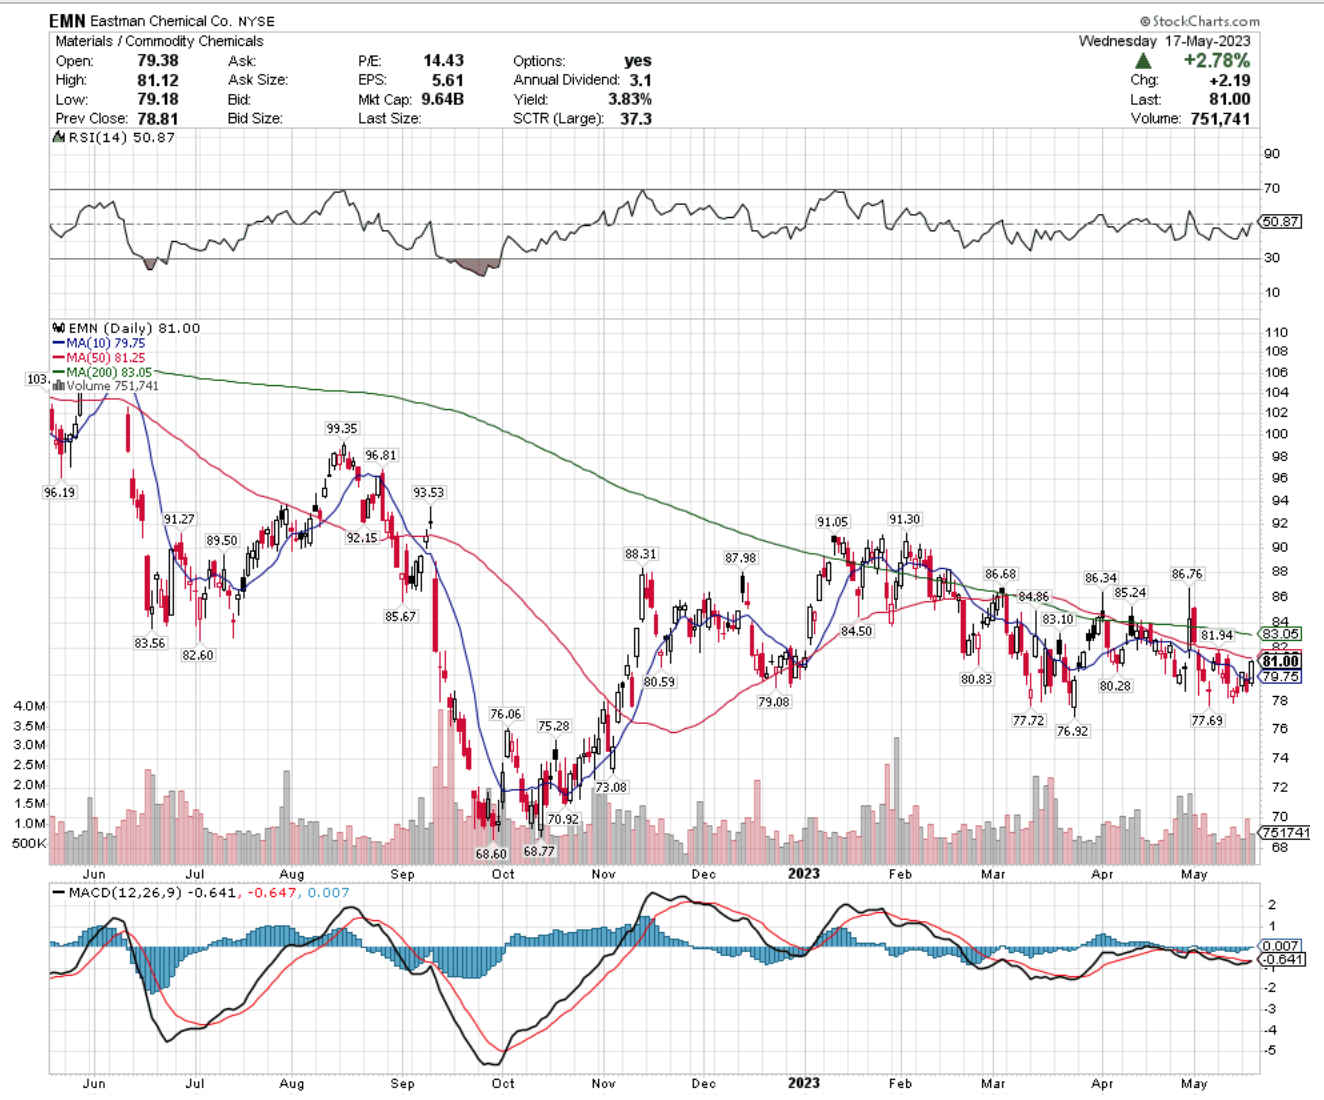
Task: Click the Materials / Commodity Chemicals sector line
Action: 159,41
